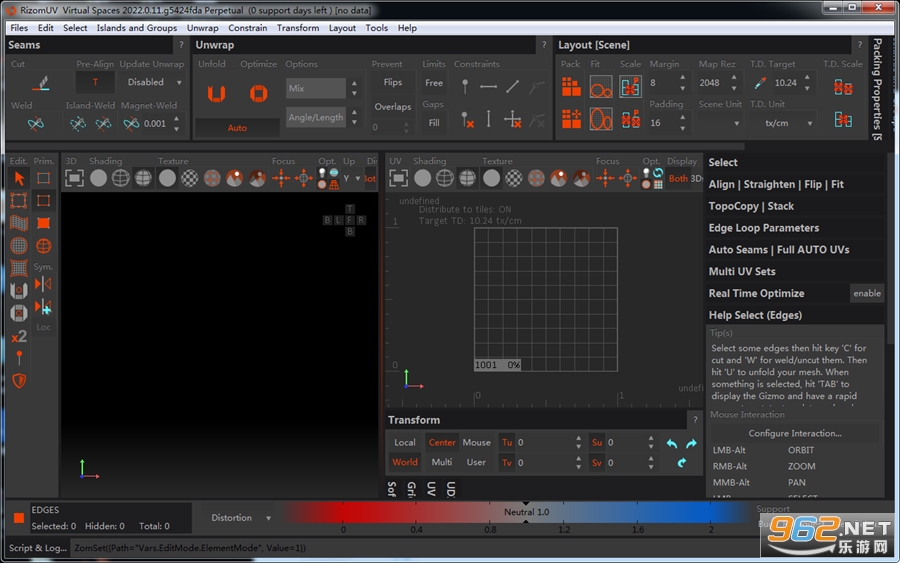Toggle Flips prevention in Unwrap panel
Screen dimensions: 900x563
click(x=393, y=83)
